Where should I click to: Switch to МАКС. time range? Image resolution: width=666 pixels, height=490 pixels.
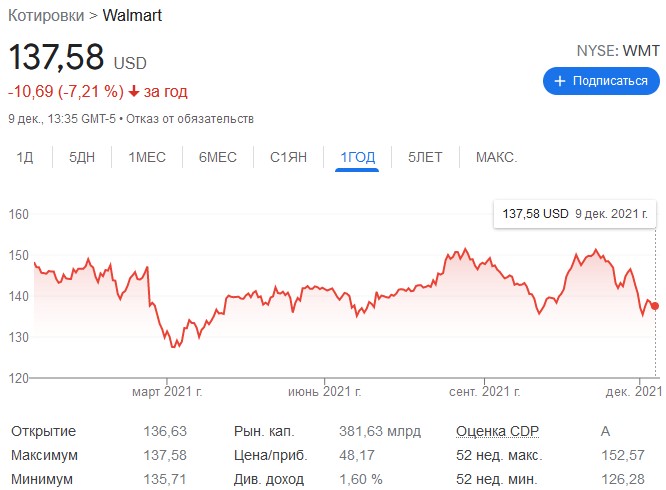click(x=496, y=157)
